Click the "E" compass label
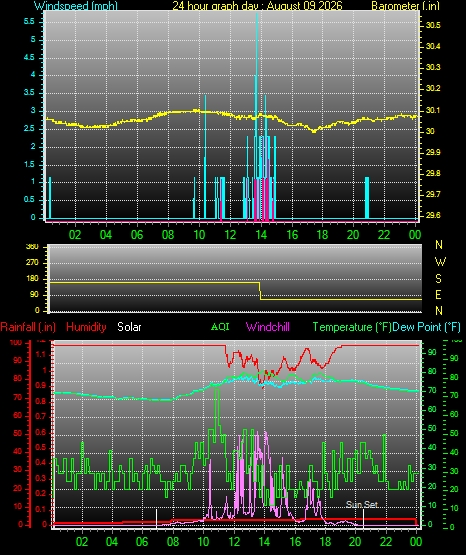The height and width of the screenshot is (555, 466). [438, 294]
